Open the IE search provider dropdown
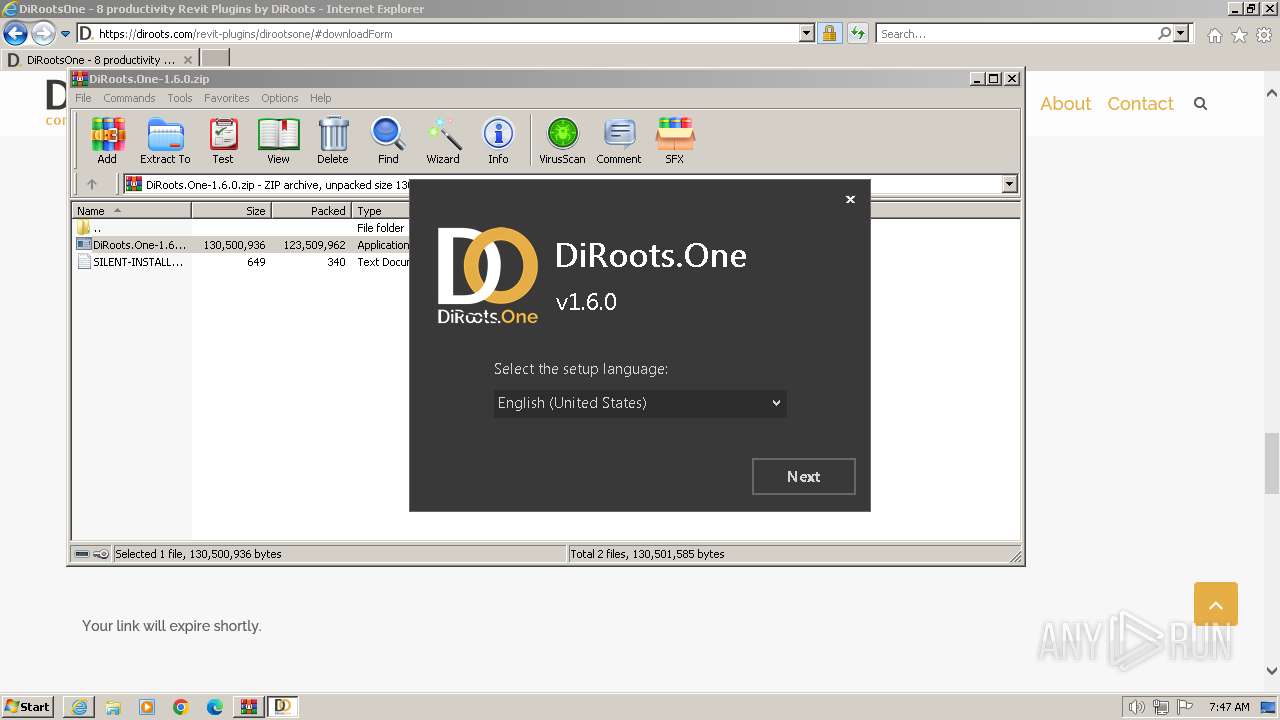Screen dimensions: 1280x720 (x=1181, y=33)
